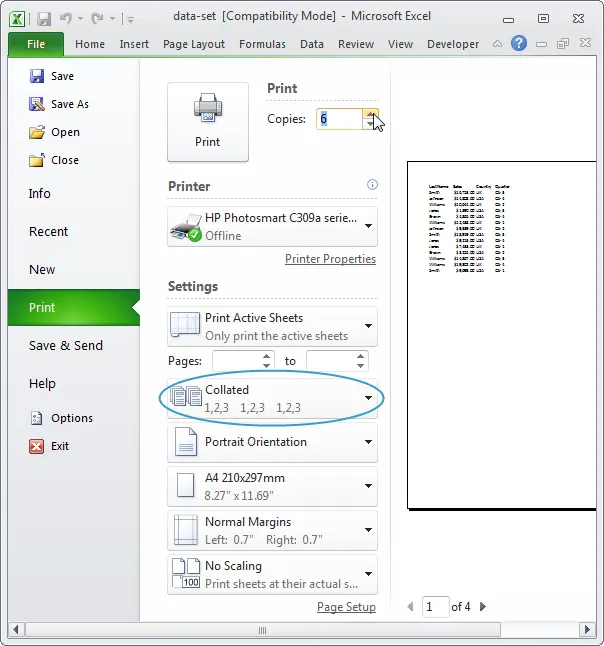Click the blue Help question mark icon
604x646 pixels.
tap(519, 43)
